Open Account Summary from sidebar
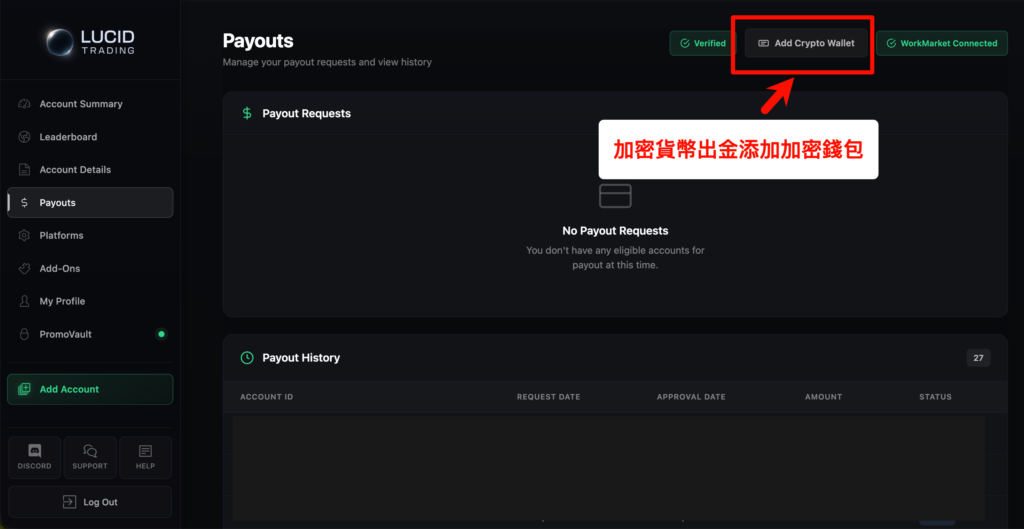Image resolution: width=1024 pixels, height=529 pixels. 80,104
